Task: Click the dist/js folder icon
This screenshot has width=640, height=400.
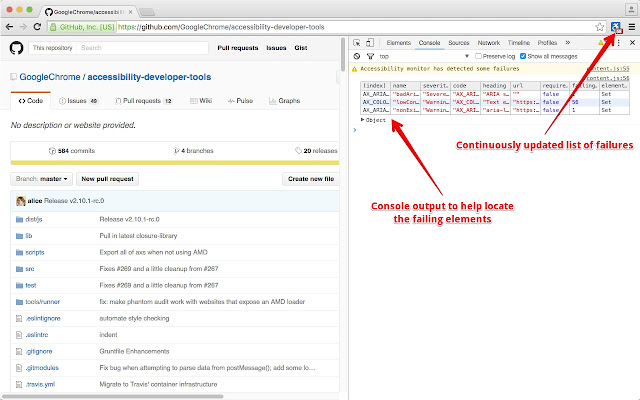Action: (x=19, y=220)
